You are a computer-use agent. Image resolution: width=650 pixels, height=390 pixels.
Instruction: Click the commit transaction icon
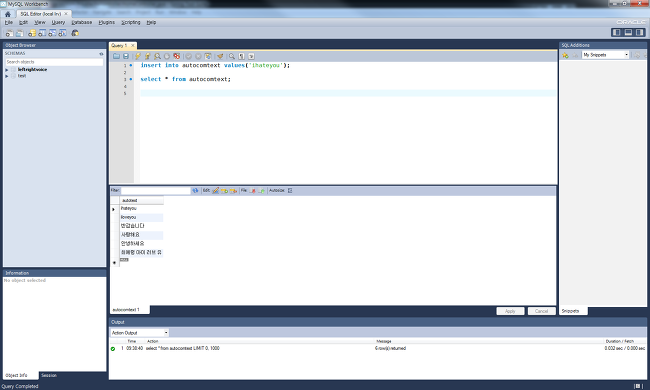click(x=189, y=56)
